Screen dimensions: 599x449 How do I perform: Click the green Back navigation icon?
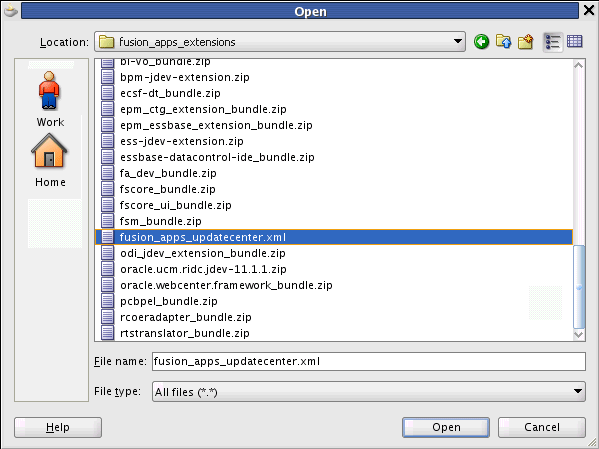pyautogui.click(x=481, y=41)
